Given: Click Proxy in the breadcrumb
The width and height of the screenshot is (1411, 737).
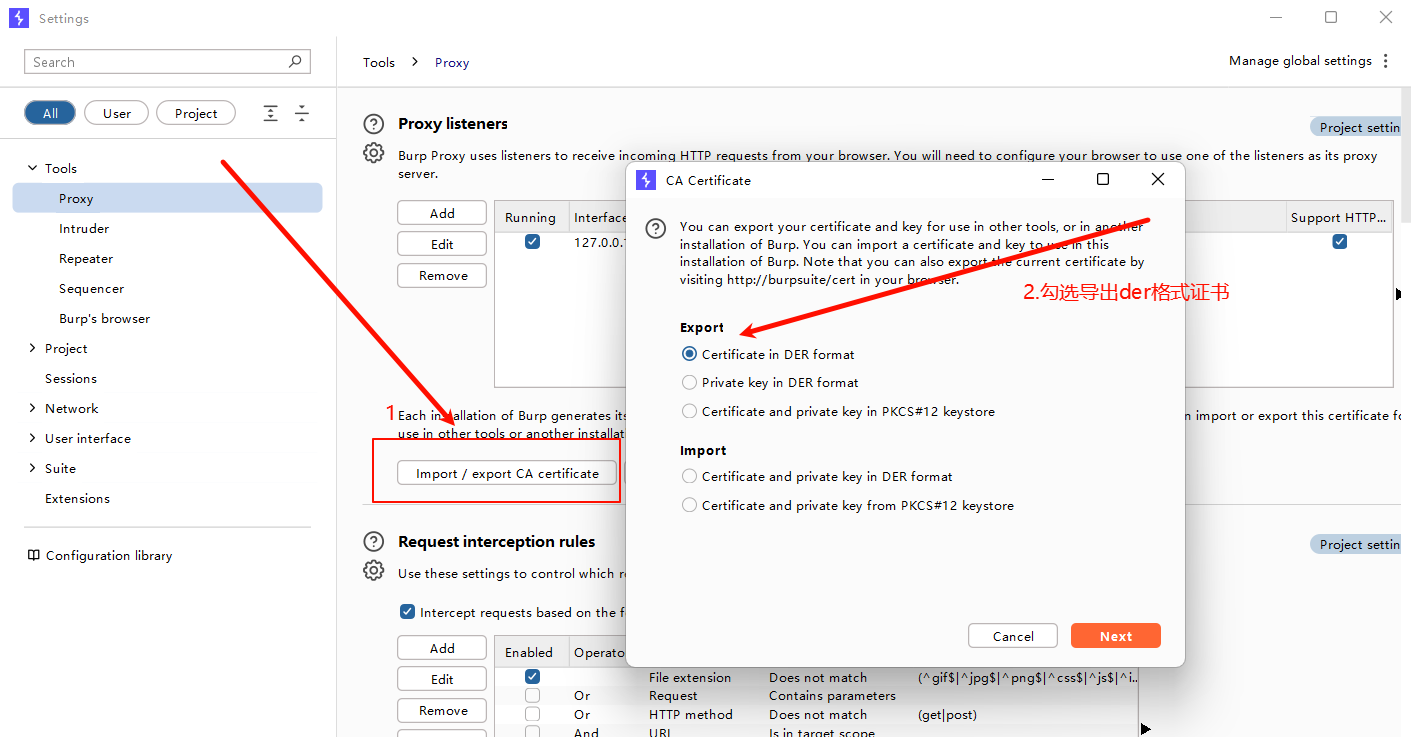Looking at the screenshot, I should (452, 62).
